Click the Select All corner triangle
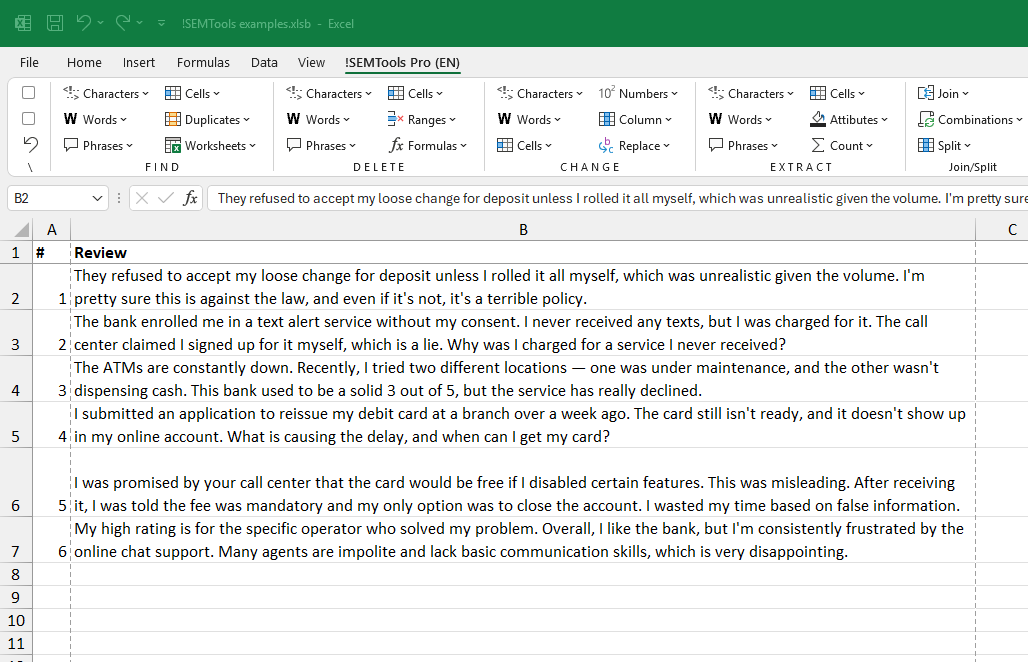 tap(20, 231)
